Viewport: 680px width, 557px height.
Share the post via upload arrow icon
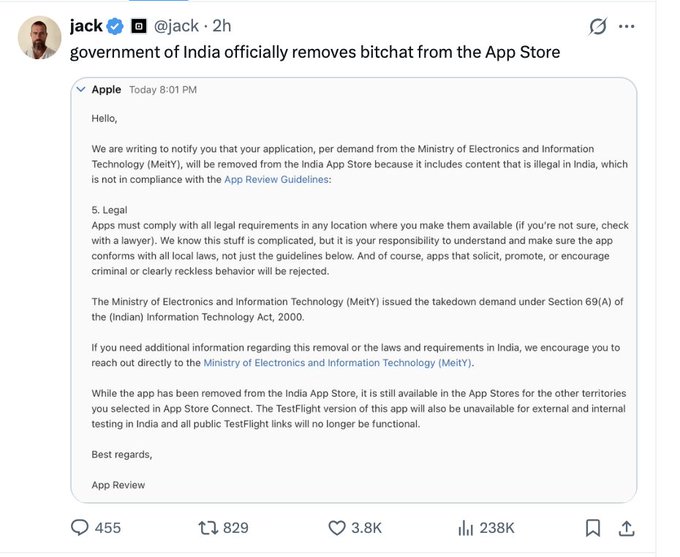tap(627, 528)
